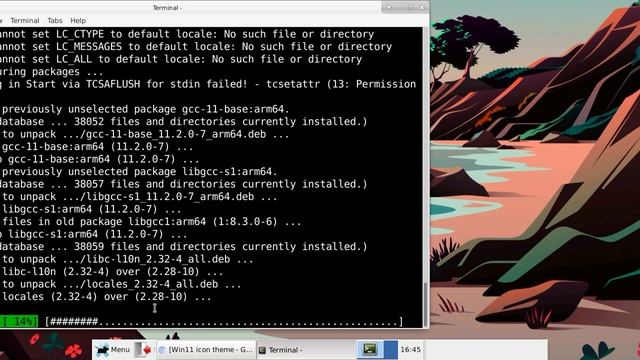Click the LC_CTYPE locale error line
Viewport: 640px width, 360px height.
187,34
